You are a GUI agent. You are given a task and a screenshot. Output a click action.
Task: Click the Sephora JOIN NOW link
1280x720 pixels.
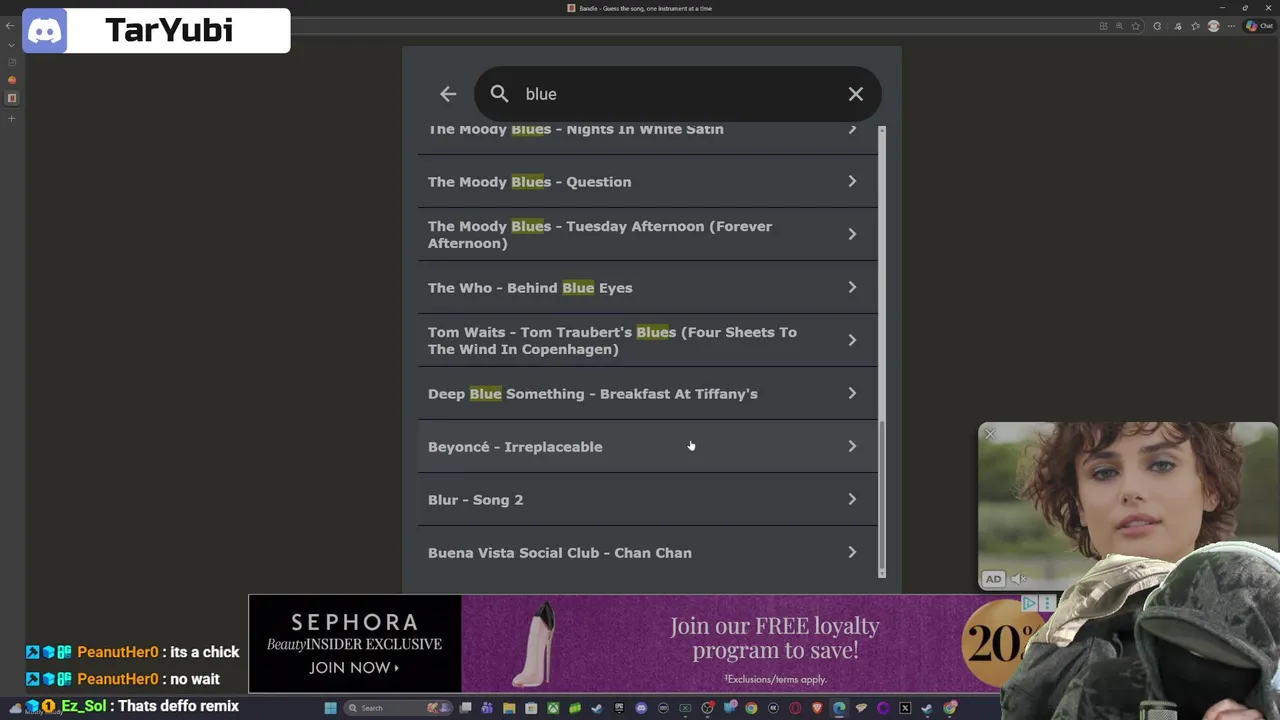[354, 668]
